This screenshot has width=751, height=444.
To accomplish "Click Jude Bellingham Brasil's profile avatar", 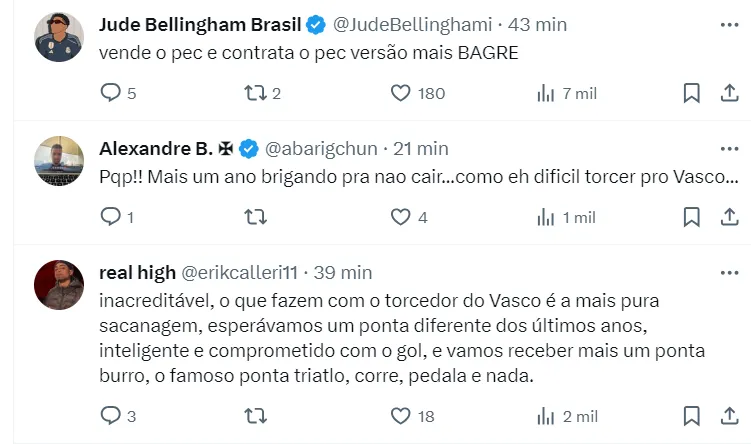I will click(59, 37).
